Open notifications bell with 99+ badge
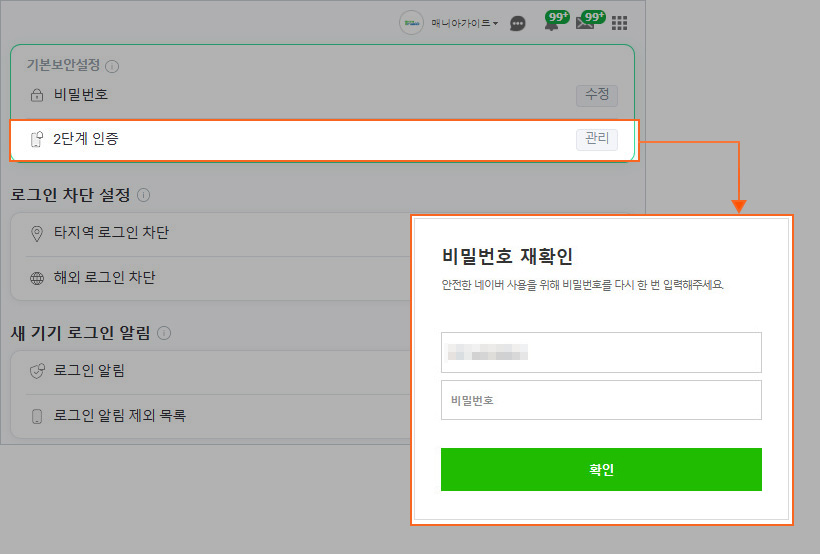Image resolution: width=820 pixels, height=554 pixels. point(551,23)
